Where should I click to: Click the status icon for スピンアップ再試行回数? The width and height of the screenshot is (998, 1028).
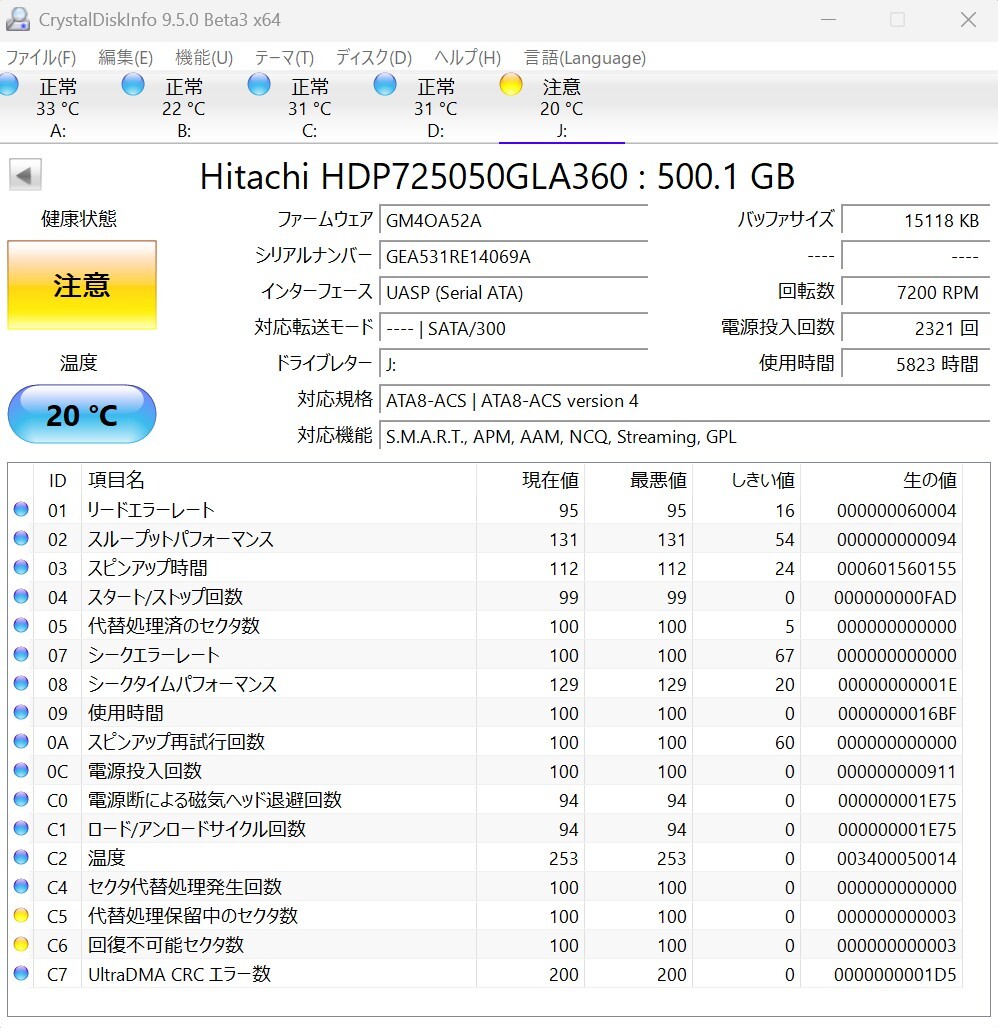click(x=21, y=741)
